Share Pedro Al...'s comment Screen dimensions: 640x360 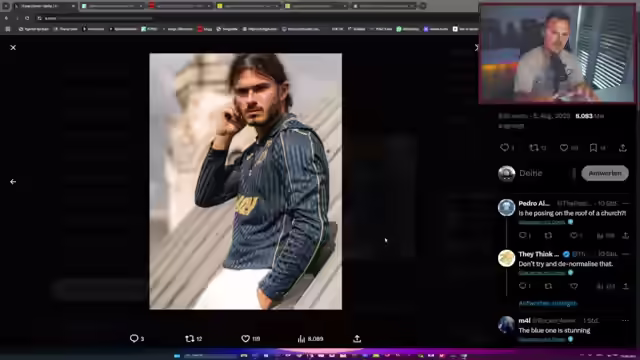coord(625,236)
